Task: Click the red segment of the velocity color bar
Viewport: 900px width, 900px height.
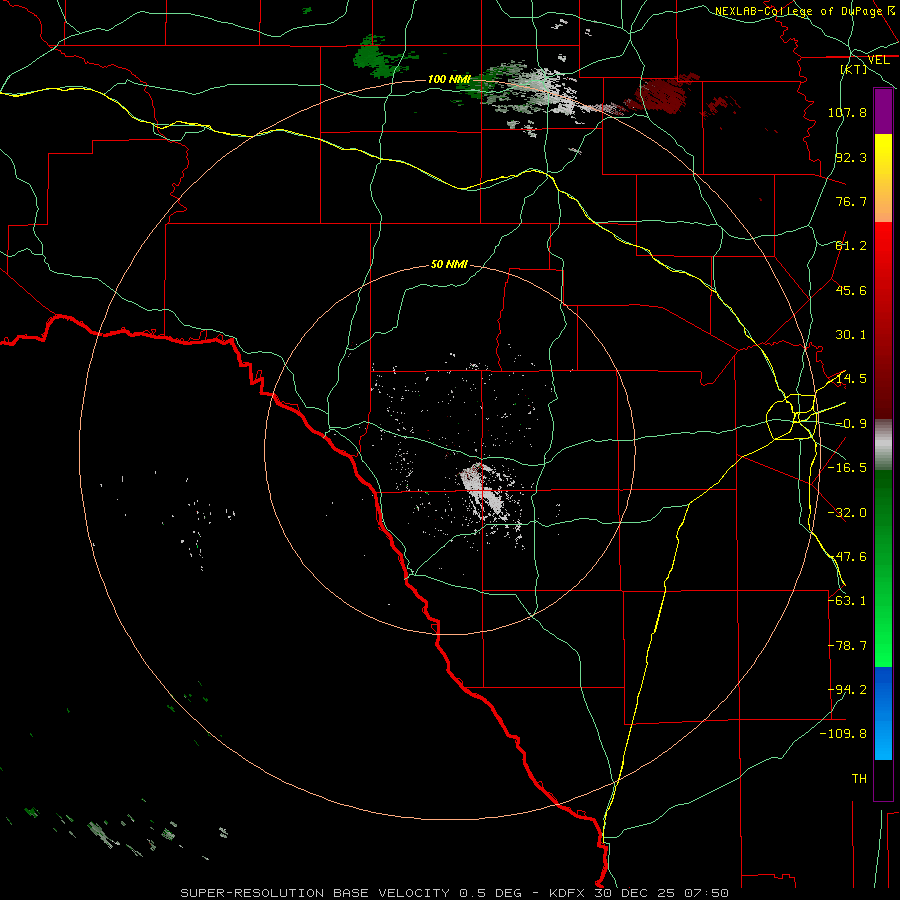Action: tap(883, 320)
